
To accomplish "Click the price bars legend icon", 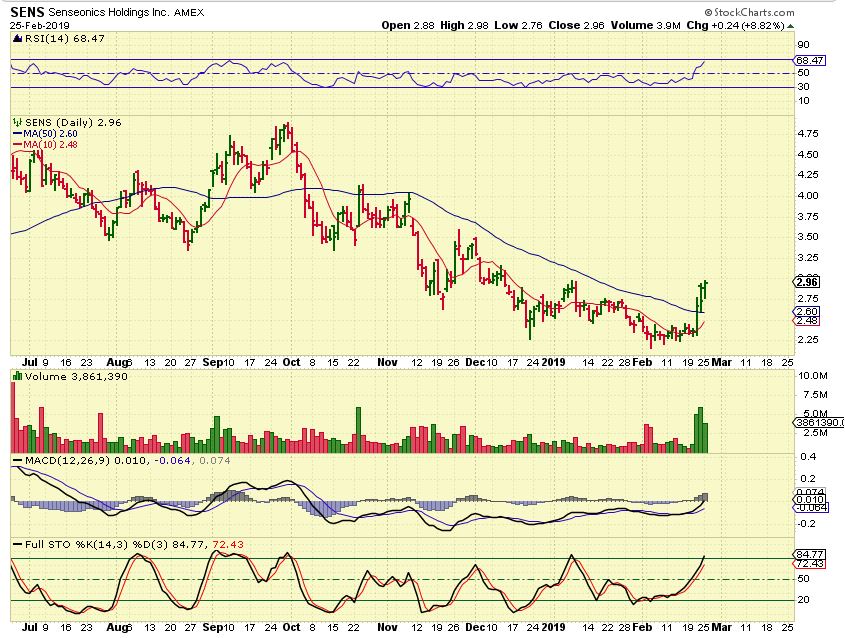I will pos(17,123).
